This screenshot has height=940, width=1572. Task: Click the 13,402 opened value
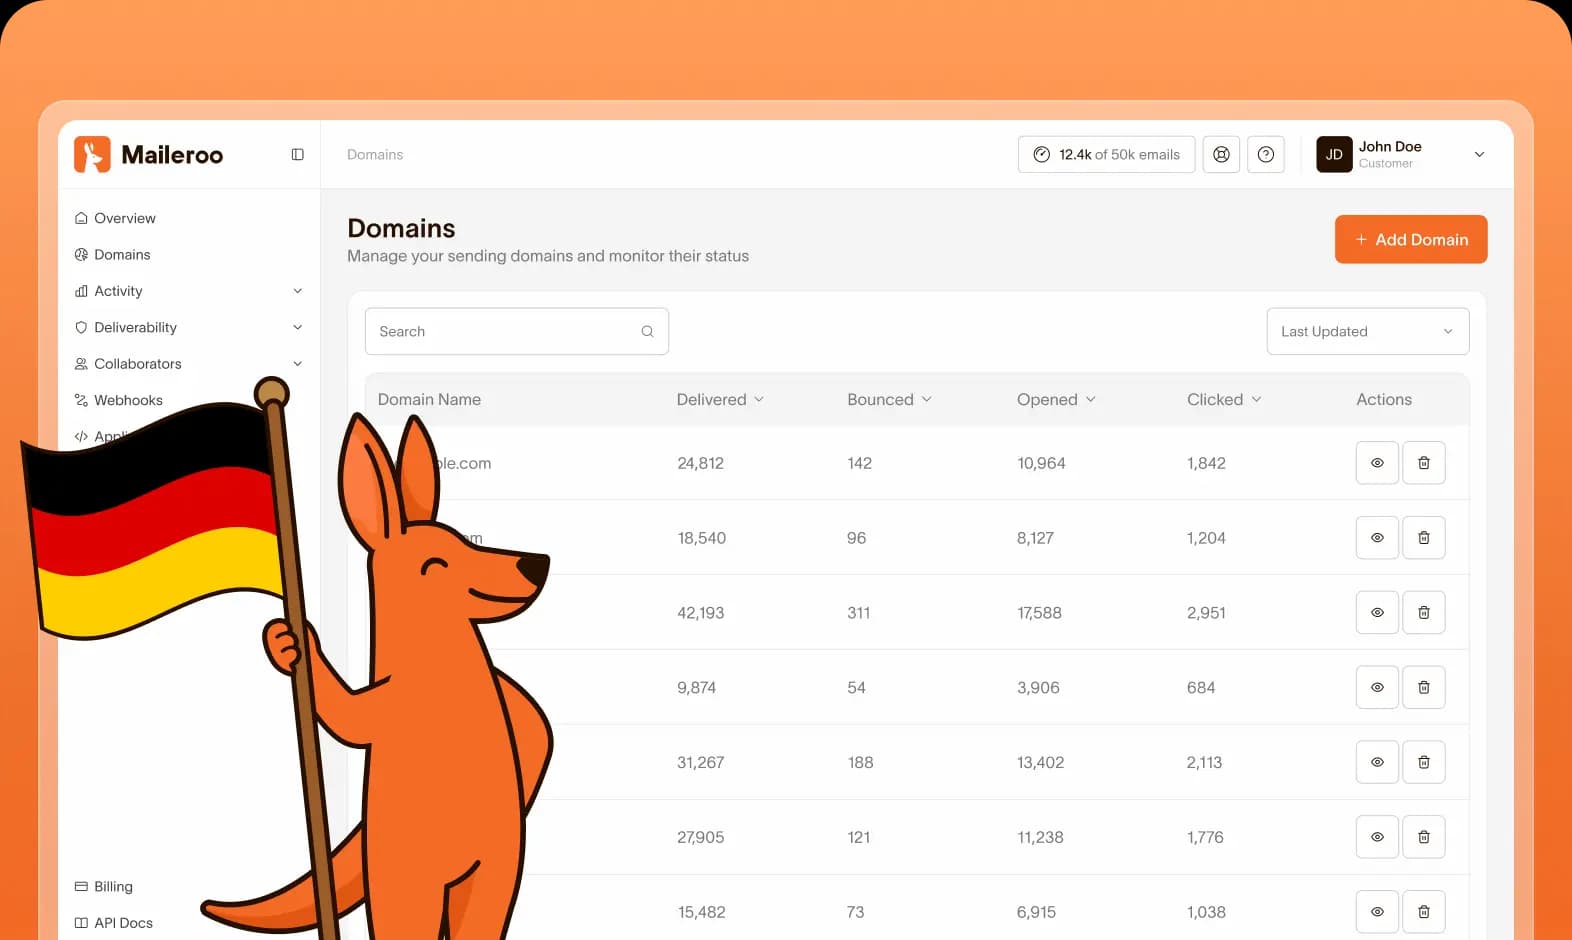point(1040,762)
